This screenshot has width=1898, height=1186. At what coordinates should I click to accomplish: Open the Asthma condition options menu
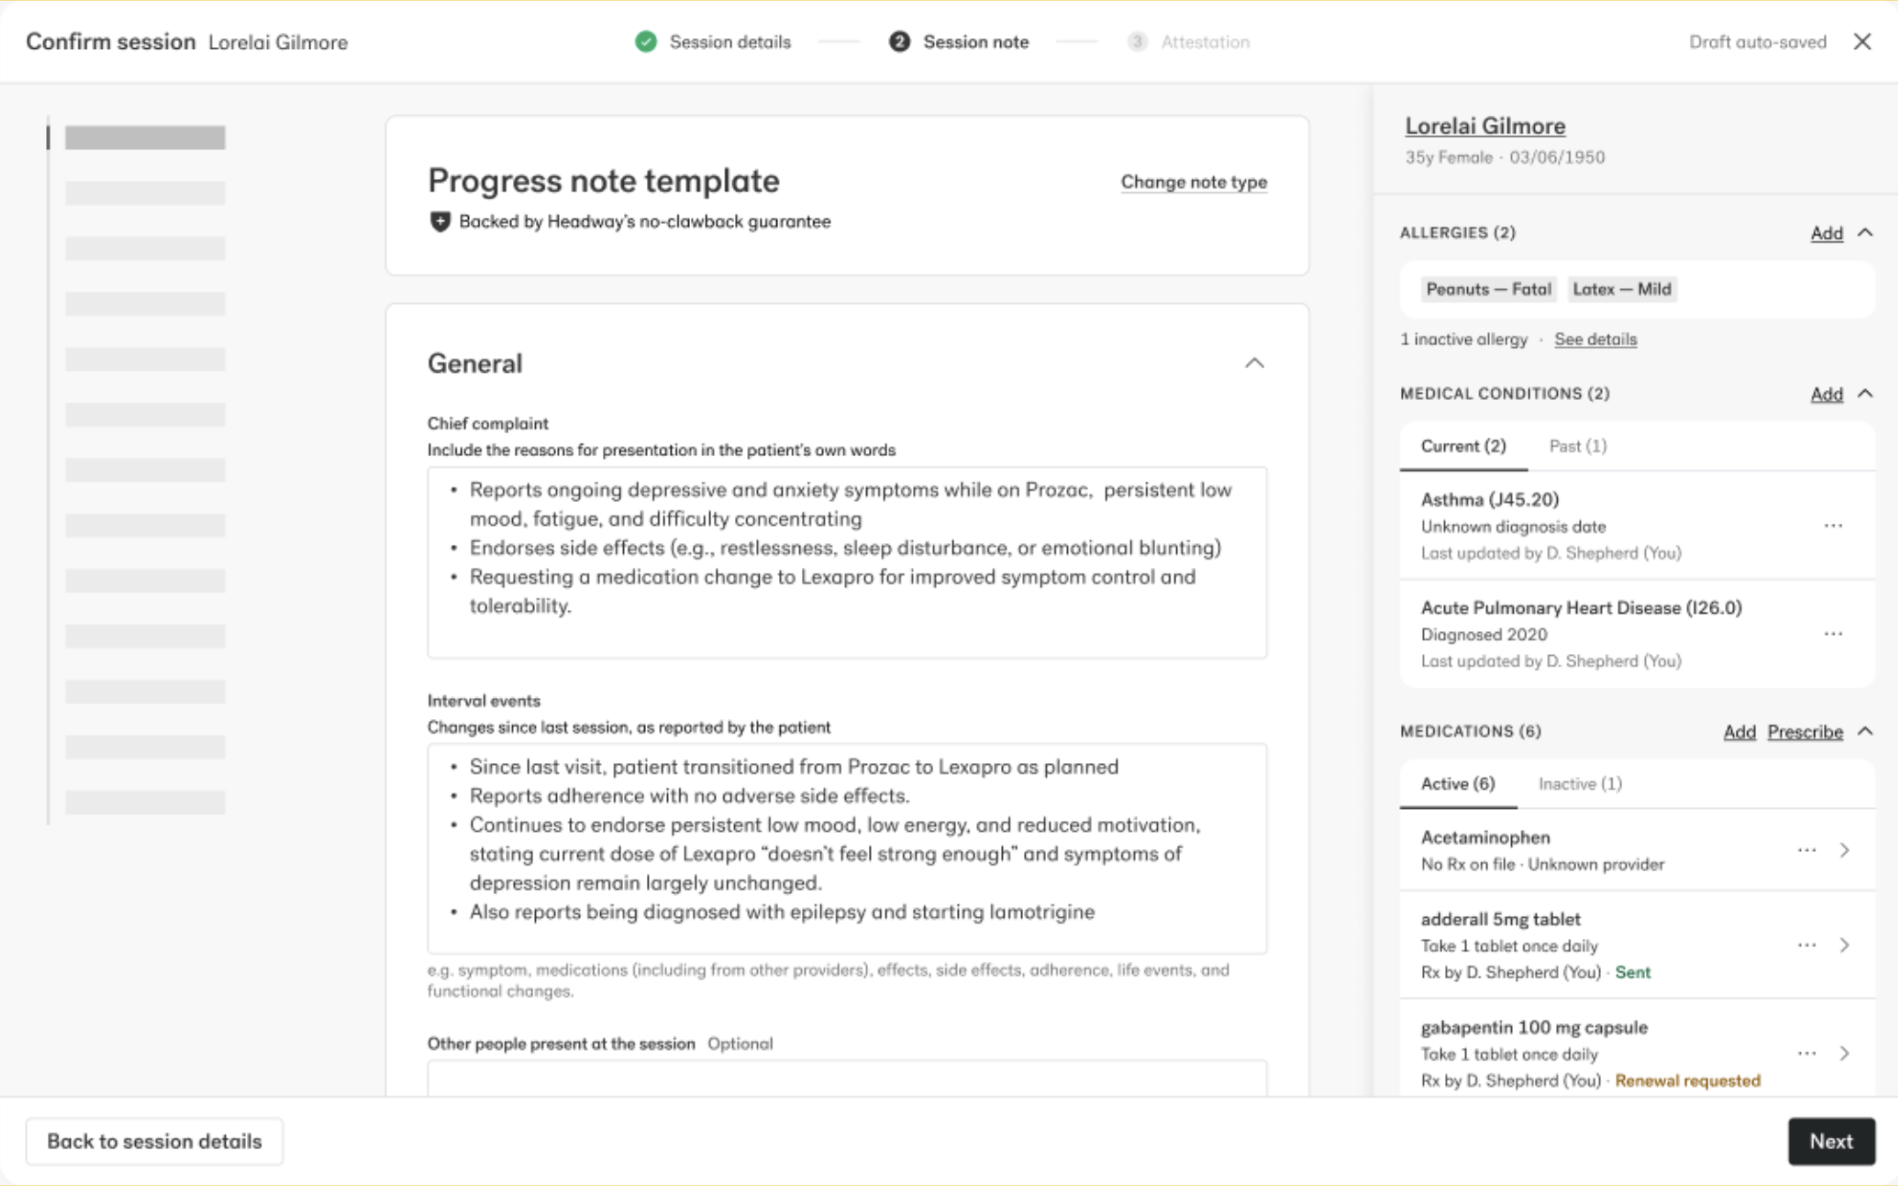coord(1832,526)
